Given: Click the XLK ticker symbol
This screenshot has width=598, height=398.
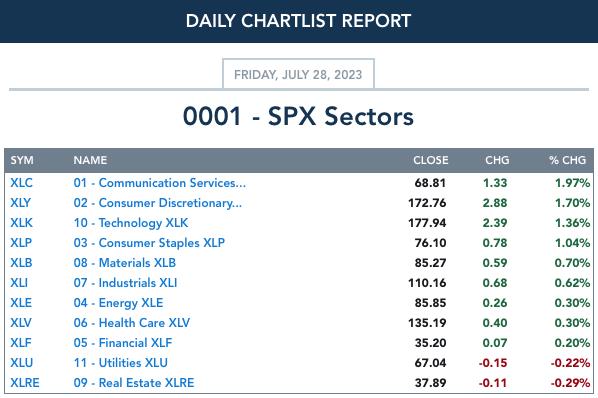Looking at the screenshot, I should (x=21, y=223).
